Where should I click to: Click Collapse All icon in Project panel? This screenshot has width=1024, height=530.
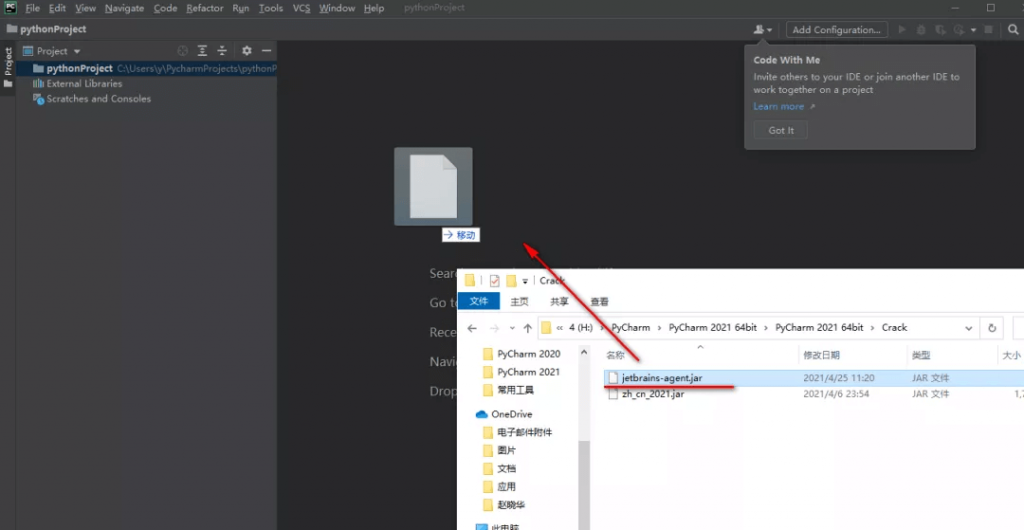click(x=222, y=51)
